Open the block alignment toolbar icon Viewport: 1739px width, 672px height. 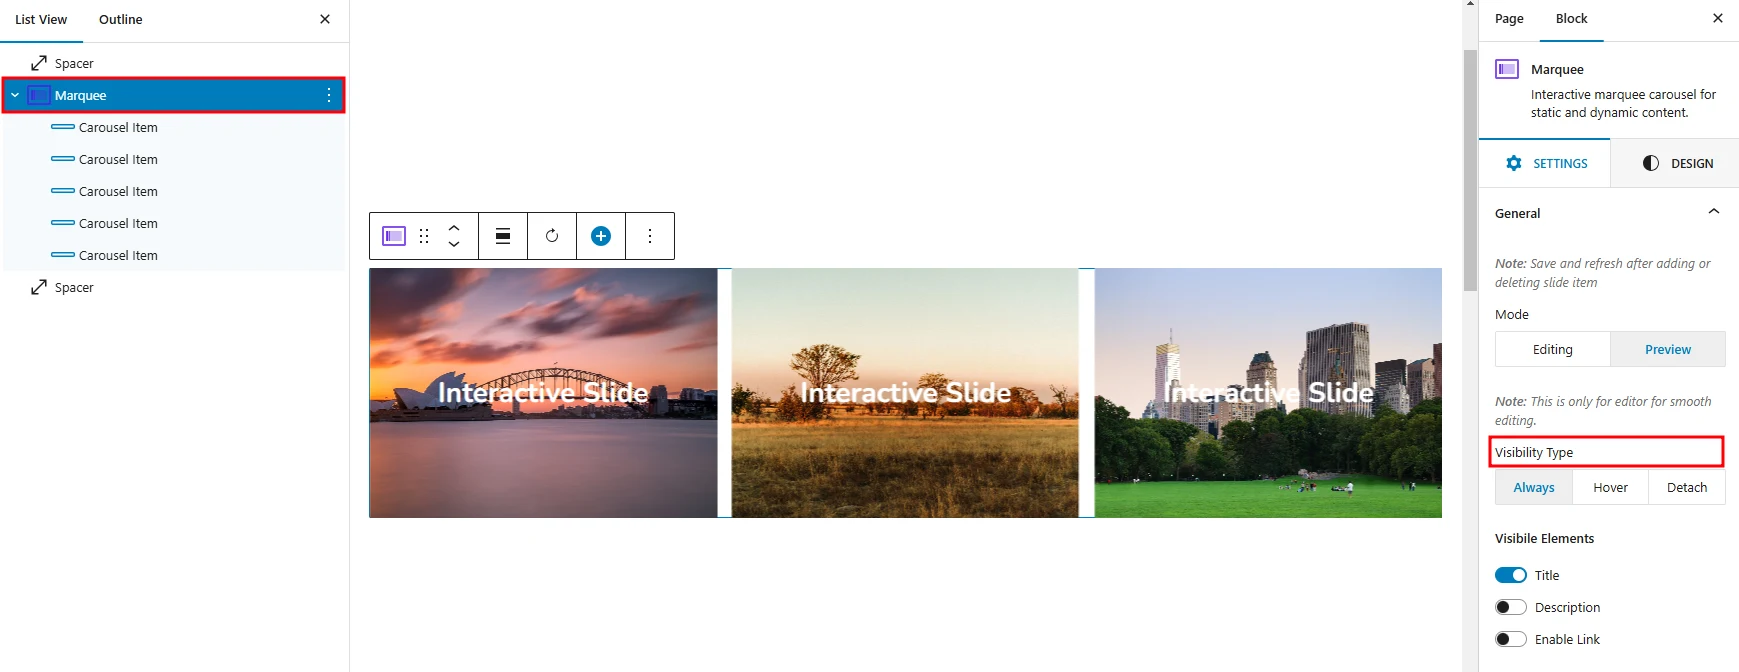(x=503, y=236)
